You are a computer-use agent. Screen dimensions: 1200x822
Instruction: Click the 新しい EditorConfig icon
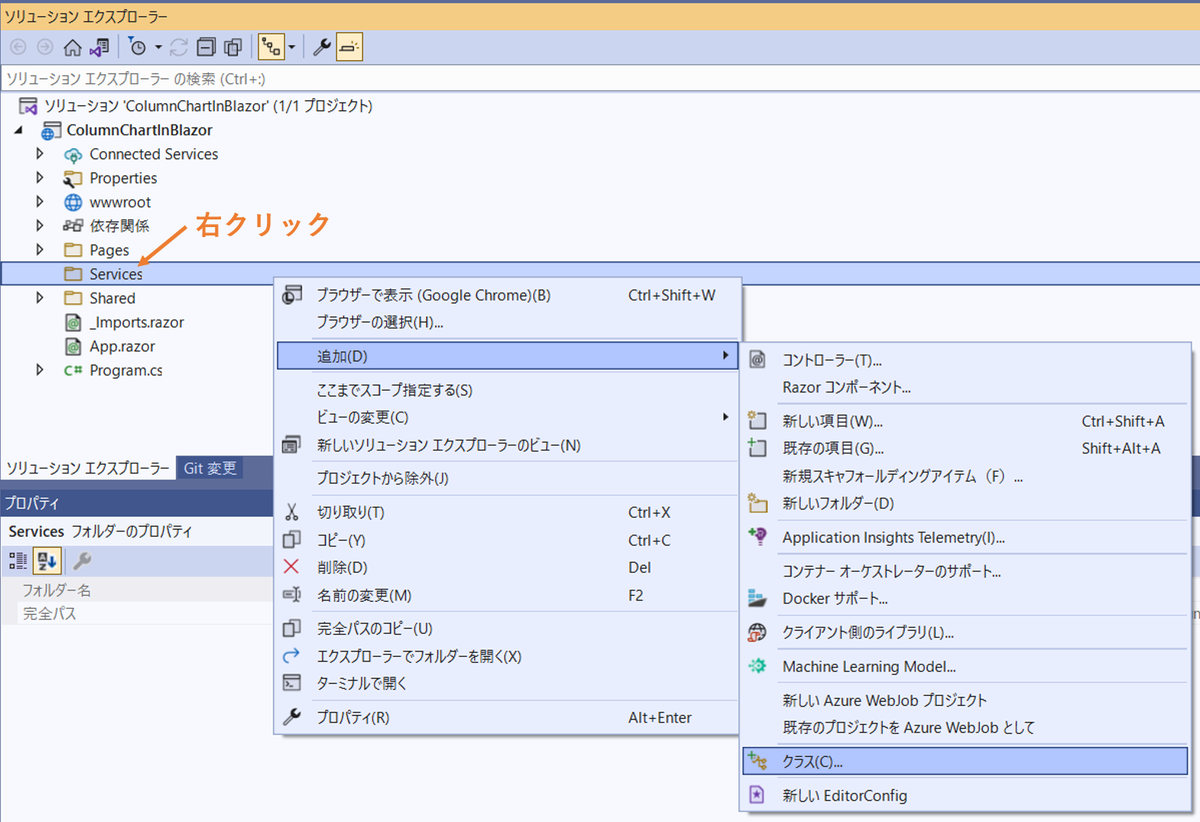(x=758, y=795)
